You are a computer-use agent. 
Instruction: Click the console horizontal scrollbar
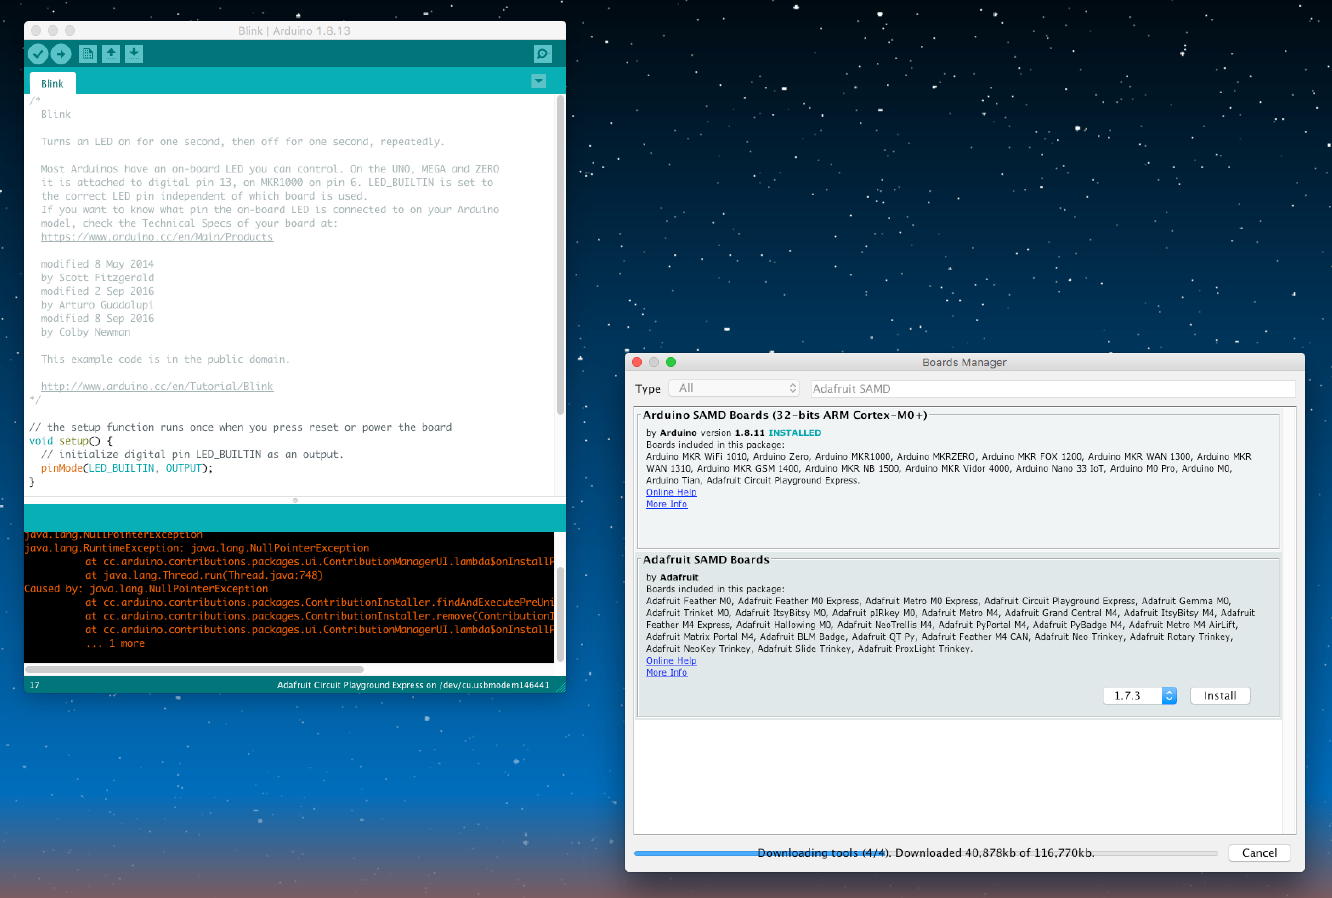[x=194, y=669]
